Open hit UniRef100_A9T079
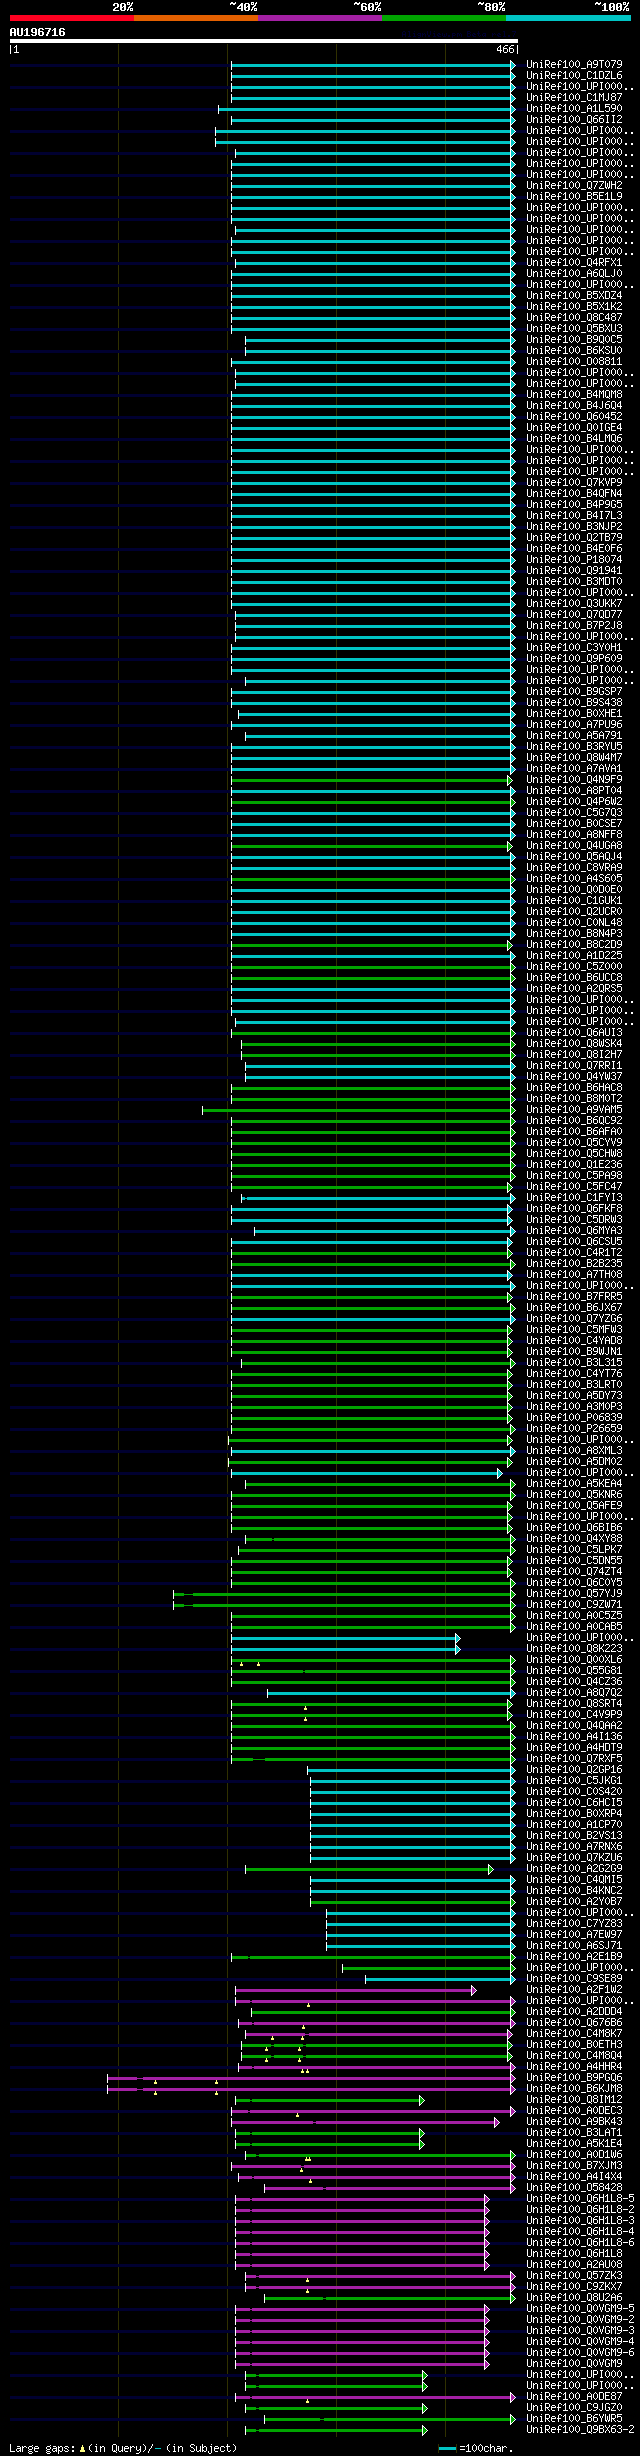 pos(574,64)
